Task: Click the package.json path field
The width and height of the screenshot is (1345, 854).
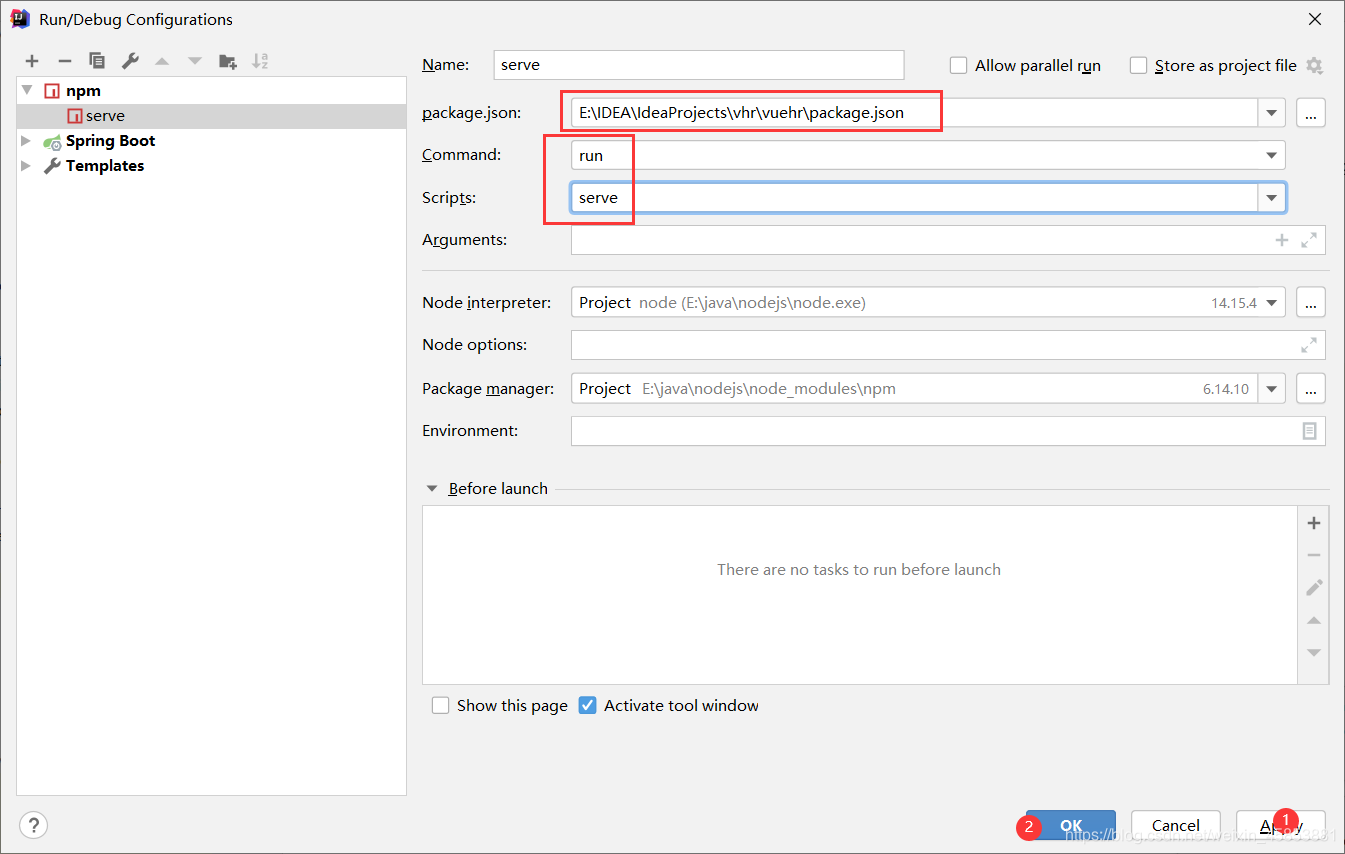Action: (x=914, y=113)
